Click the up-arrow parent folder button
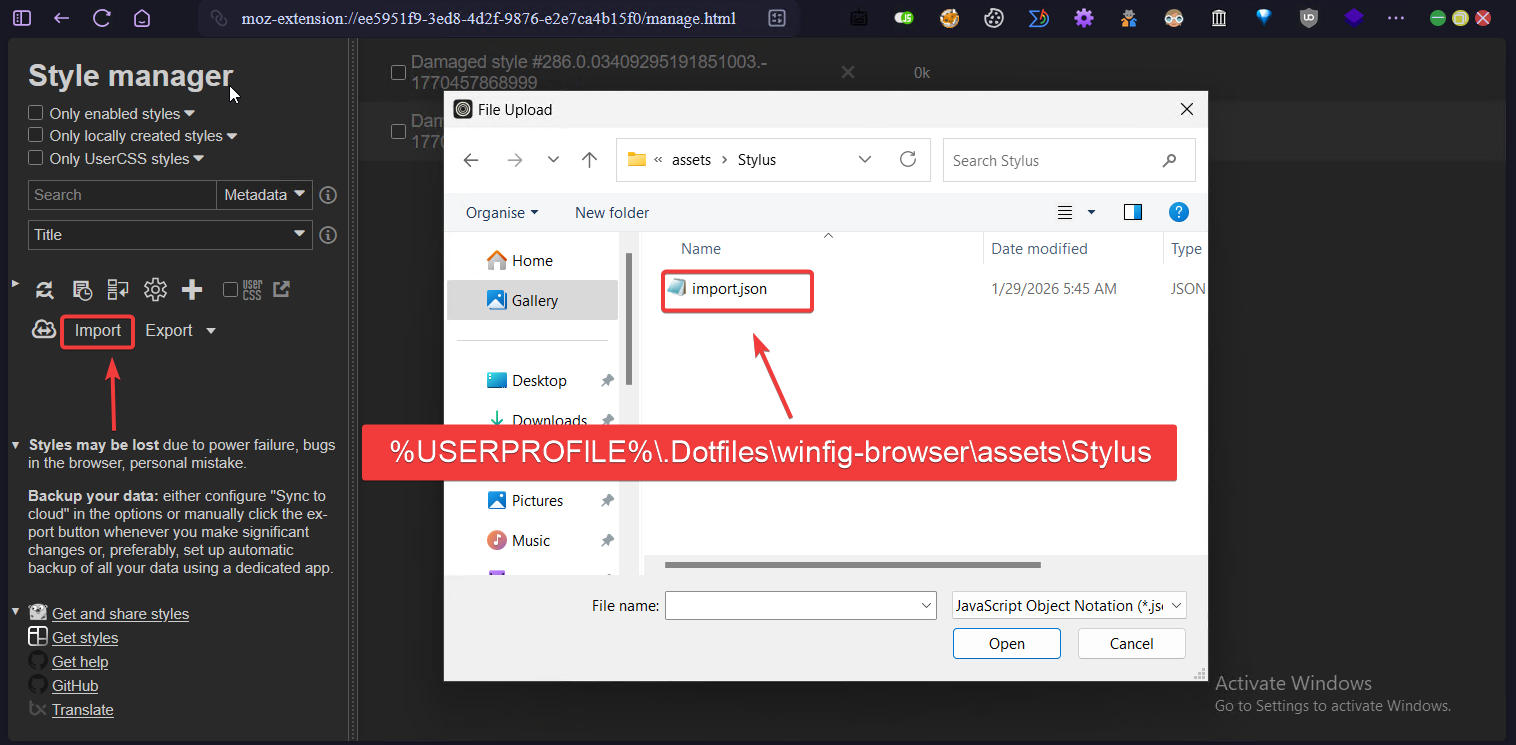The height and width of the screenshot is (745, 1516). click(590, 160)
